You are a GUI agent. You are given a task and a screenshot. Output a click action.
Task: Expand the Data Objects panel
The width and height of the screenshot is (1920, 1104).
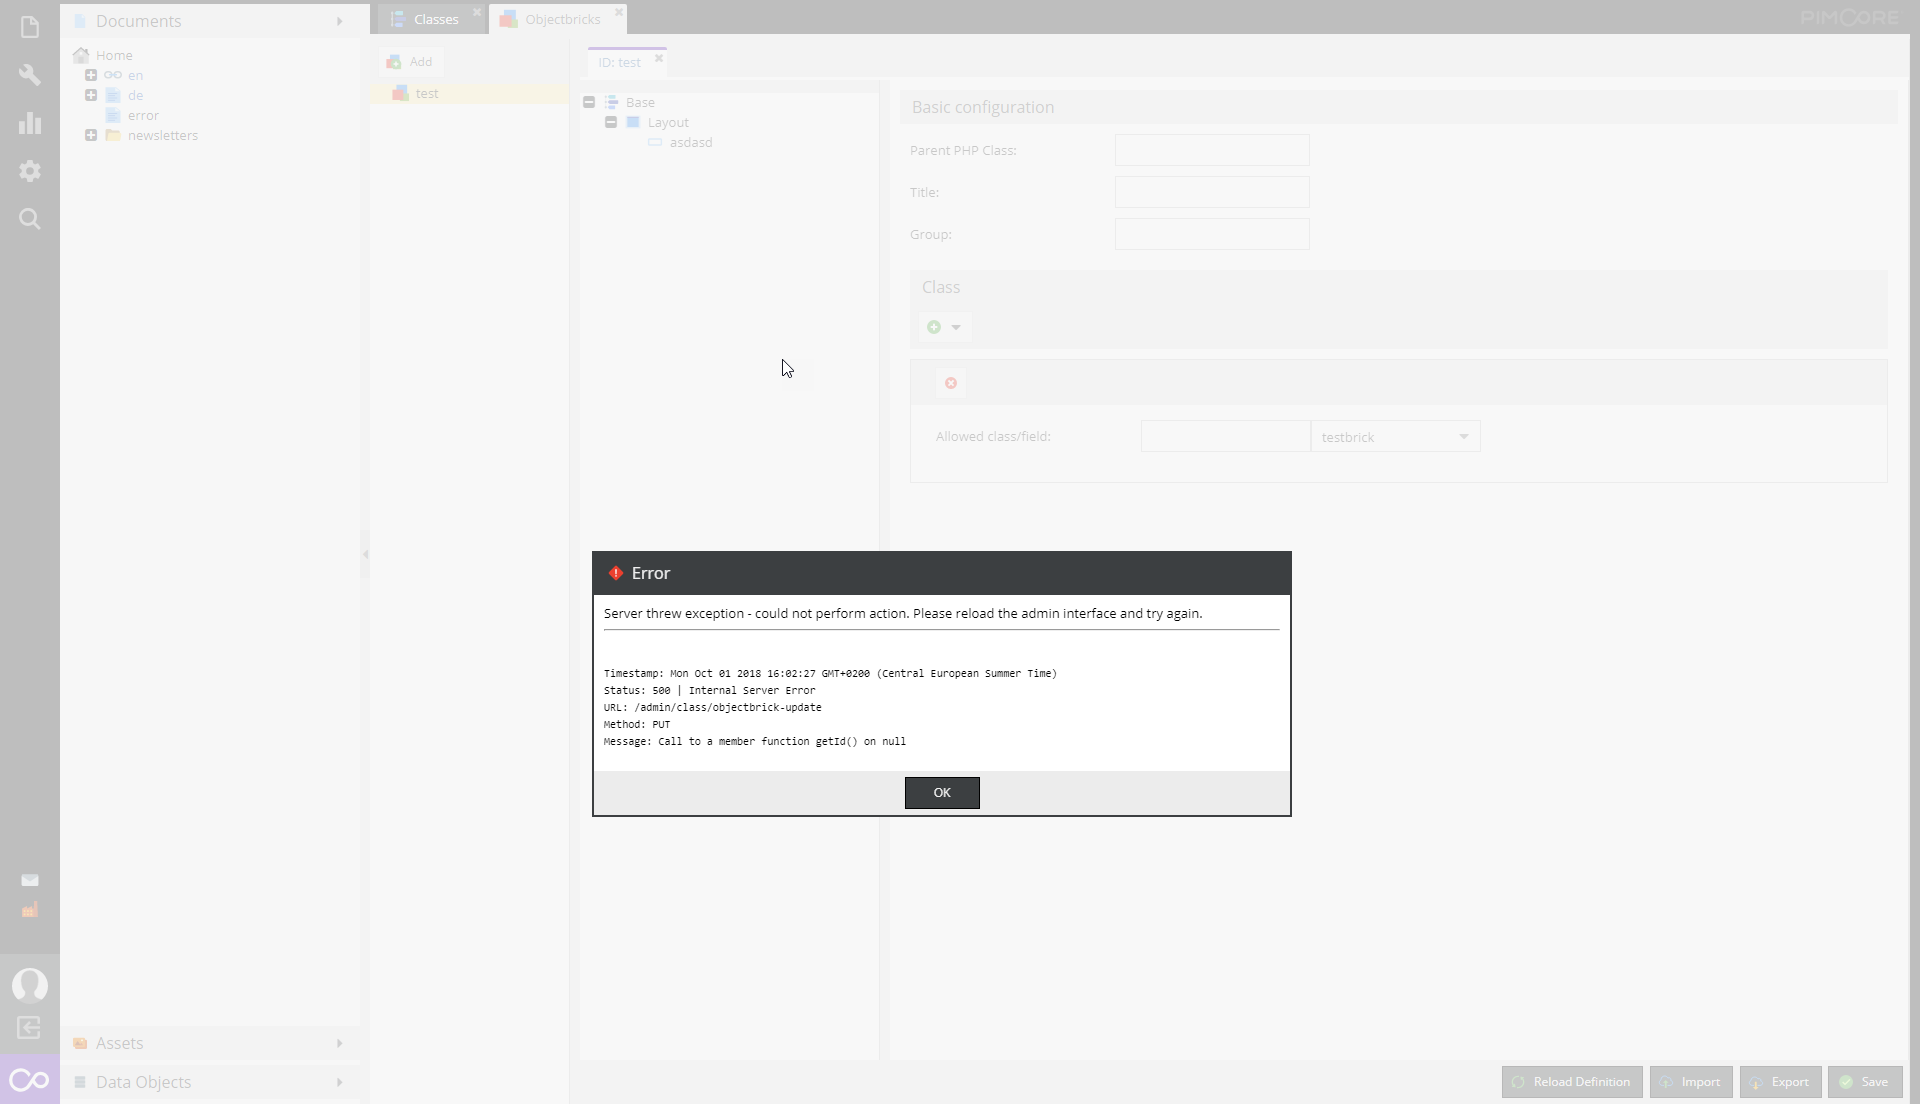[210, 1082]
